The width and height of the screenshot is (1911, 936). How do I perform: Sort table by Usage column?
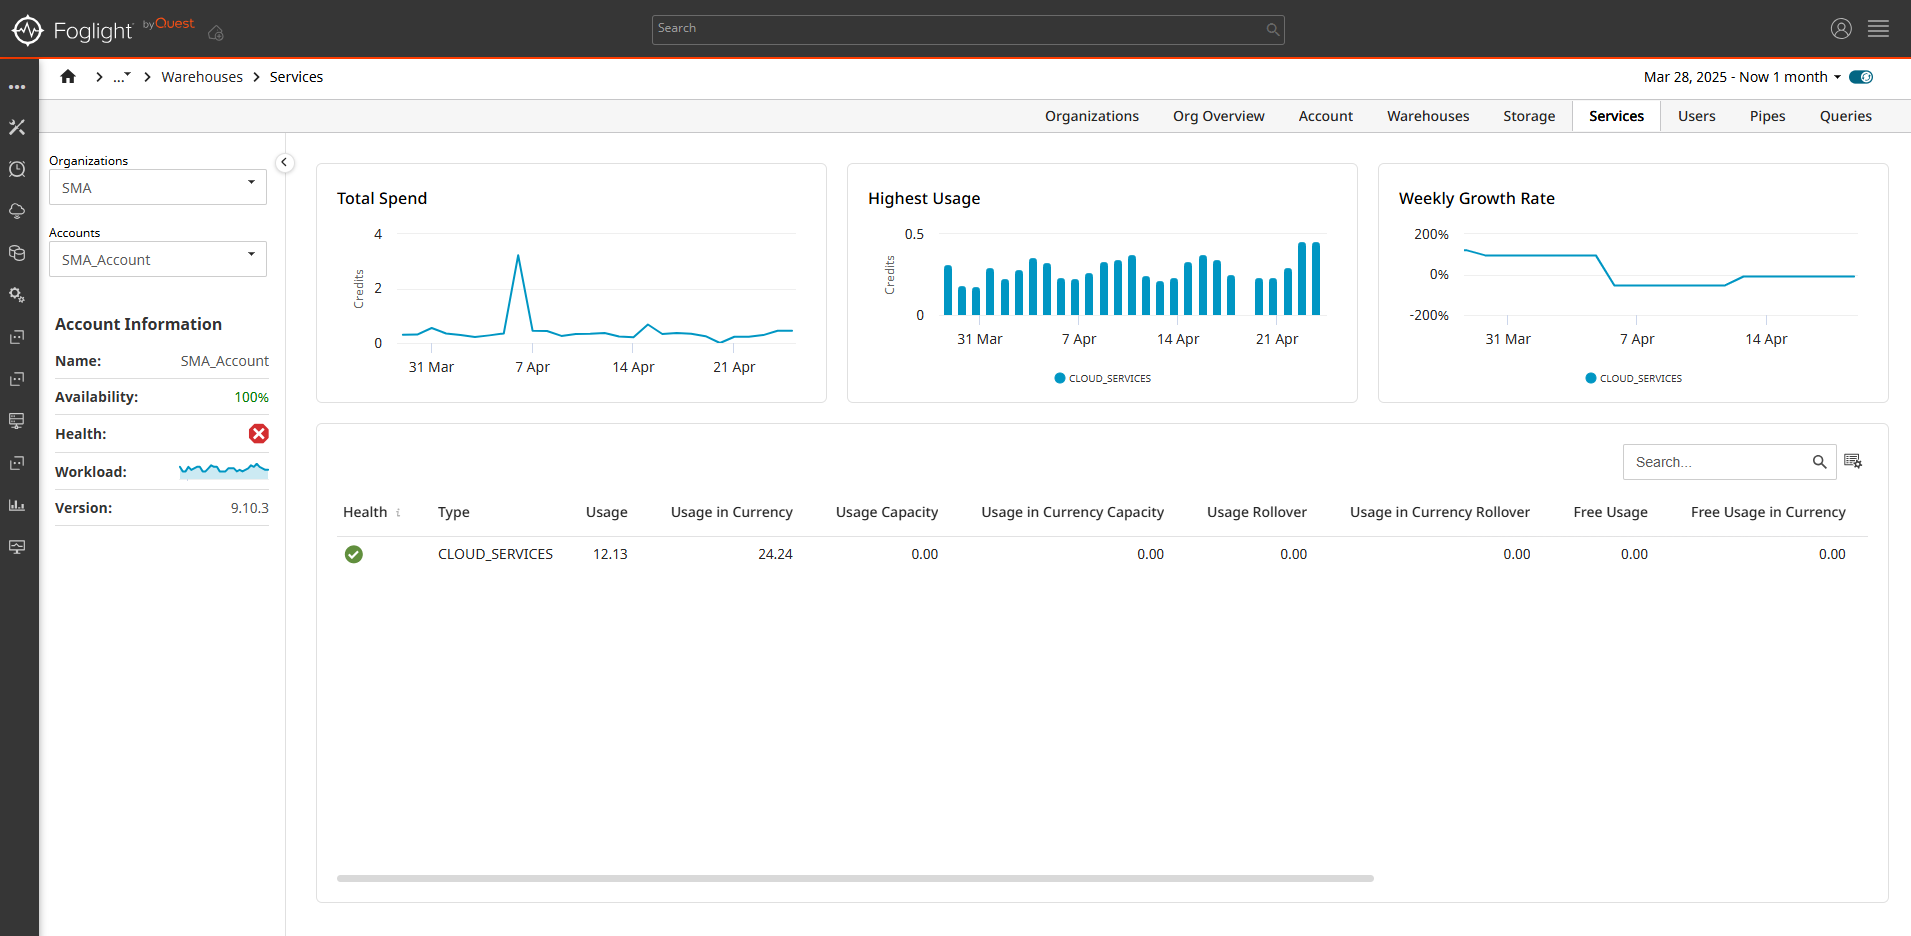[607, 512]
